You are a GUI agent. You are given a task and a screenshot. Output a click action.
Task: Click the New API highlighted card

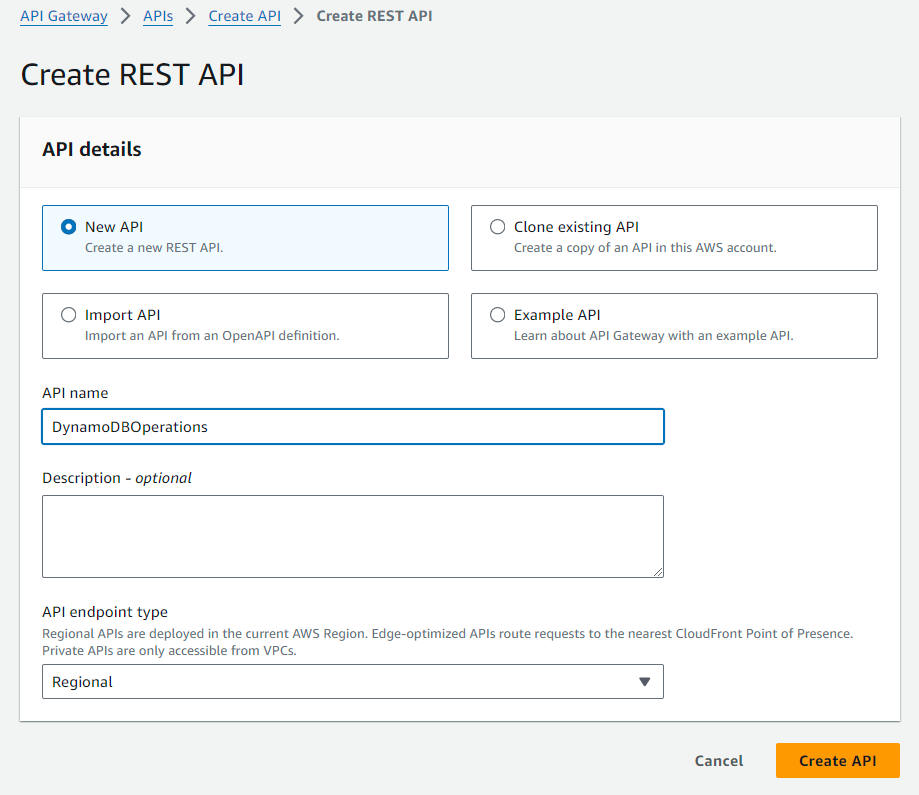click(x=245, y=237)
